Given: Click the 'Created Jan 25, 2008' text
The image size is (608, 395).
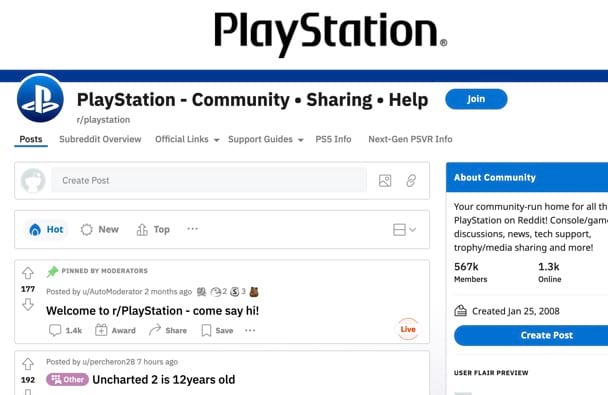Looking at the screenshot, I should tap(516, 311).
